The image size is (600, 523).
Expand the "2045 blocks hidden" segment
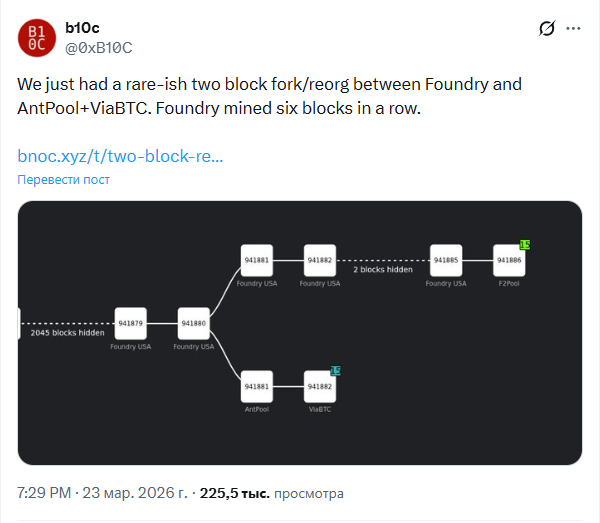(68, 332)
